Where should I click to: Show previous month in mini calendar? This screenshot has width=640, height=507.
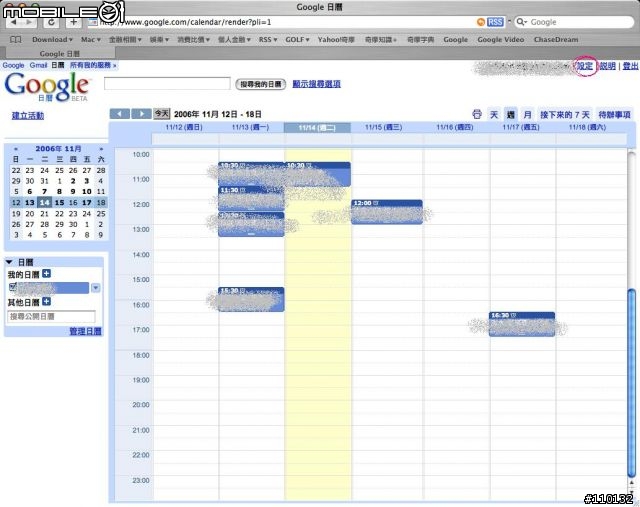[16, 149]
